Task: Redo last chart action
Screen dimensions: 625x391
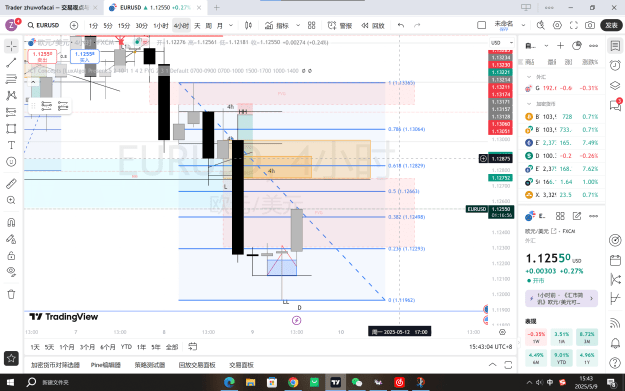Action: [x=417, y=26]
